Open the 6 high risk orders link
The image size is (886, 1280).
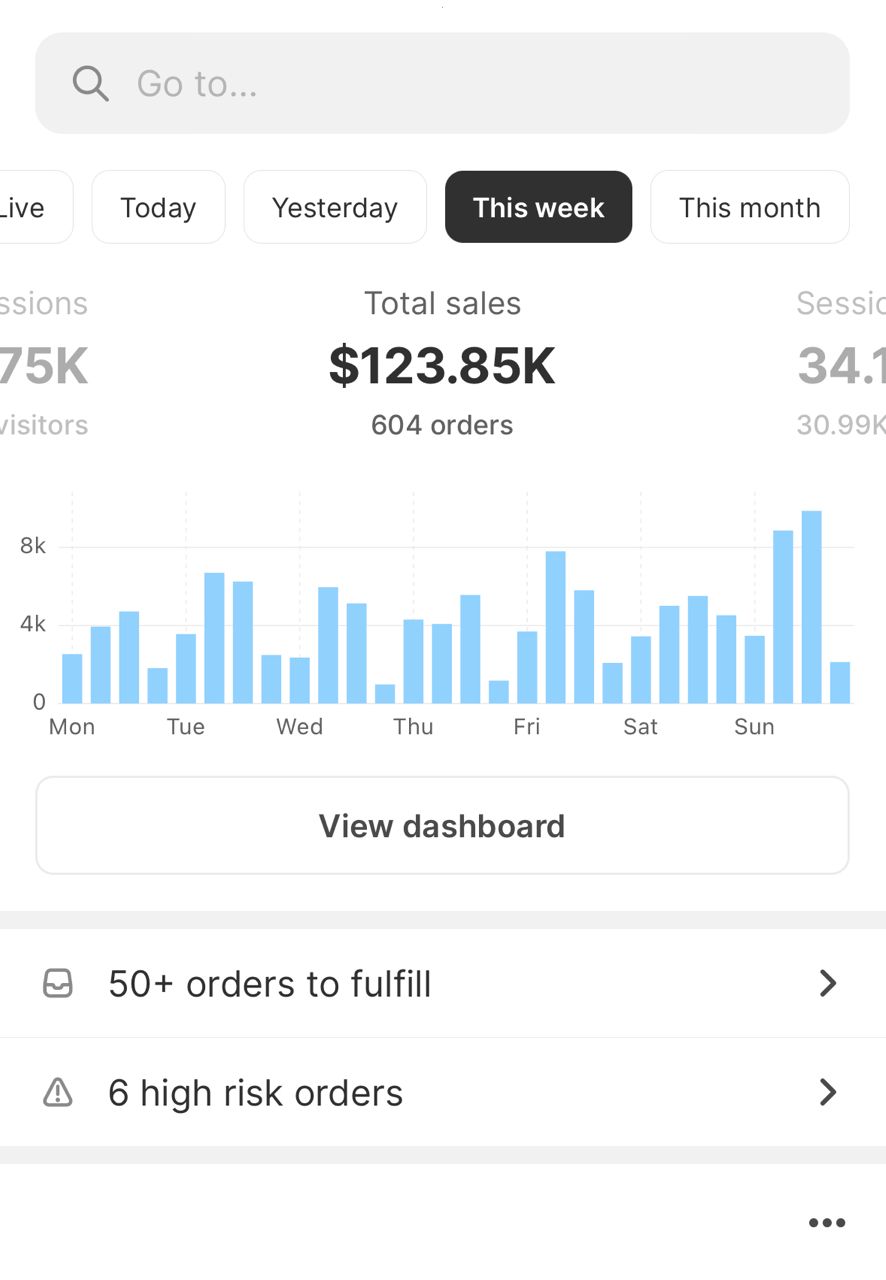(x=256, y=1093)
